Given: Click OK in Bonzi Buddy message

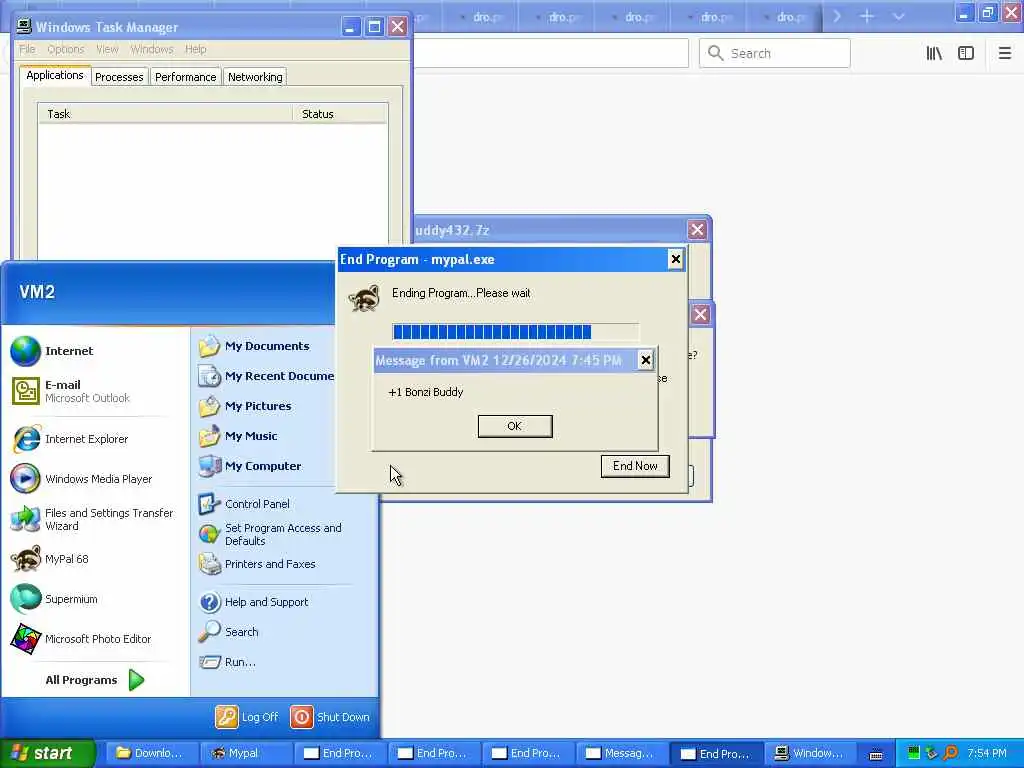Looking at the screenshot, I should 515,426.
